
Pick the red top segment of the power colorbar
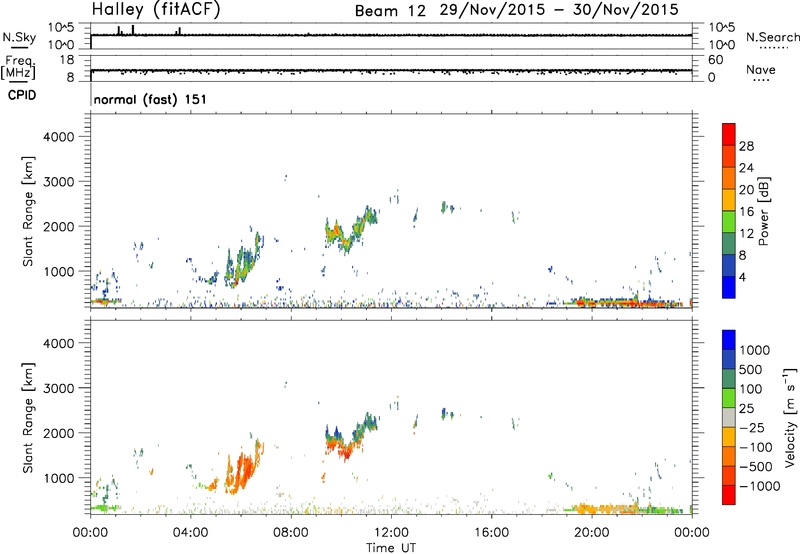(729, 135)
